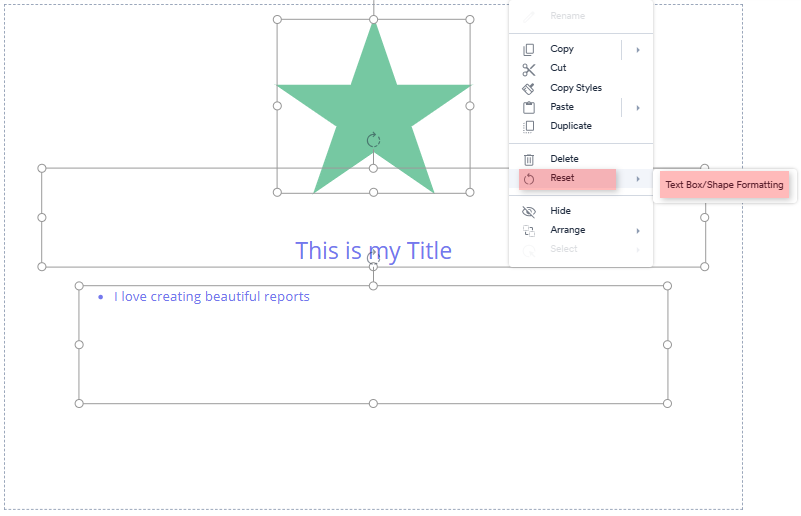Expand the Arrange submenu arrow

pyautogui.click(x=638, y=230)
